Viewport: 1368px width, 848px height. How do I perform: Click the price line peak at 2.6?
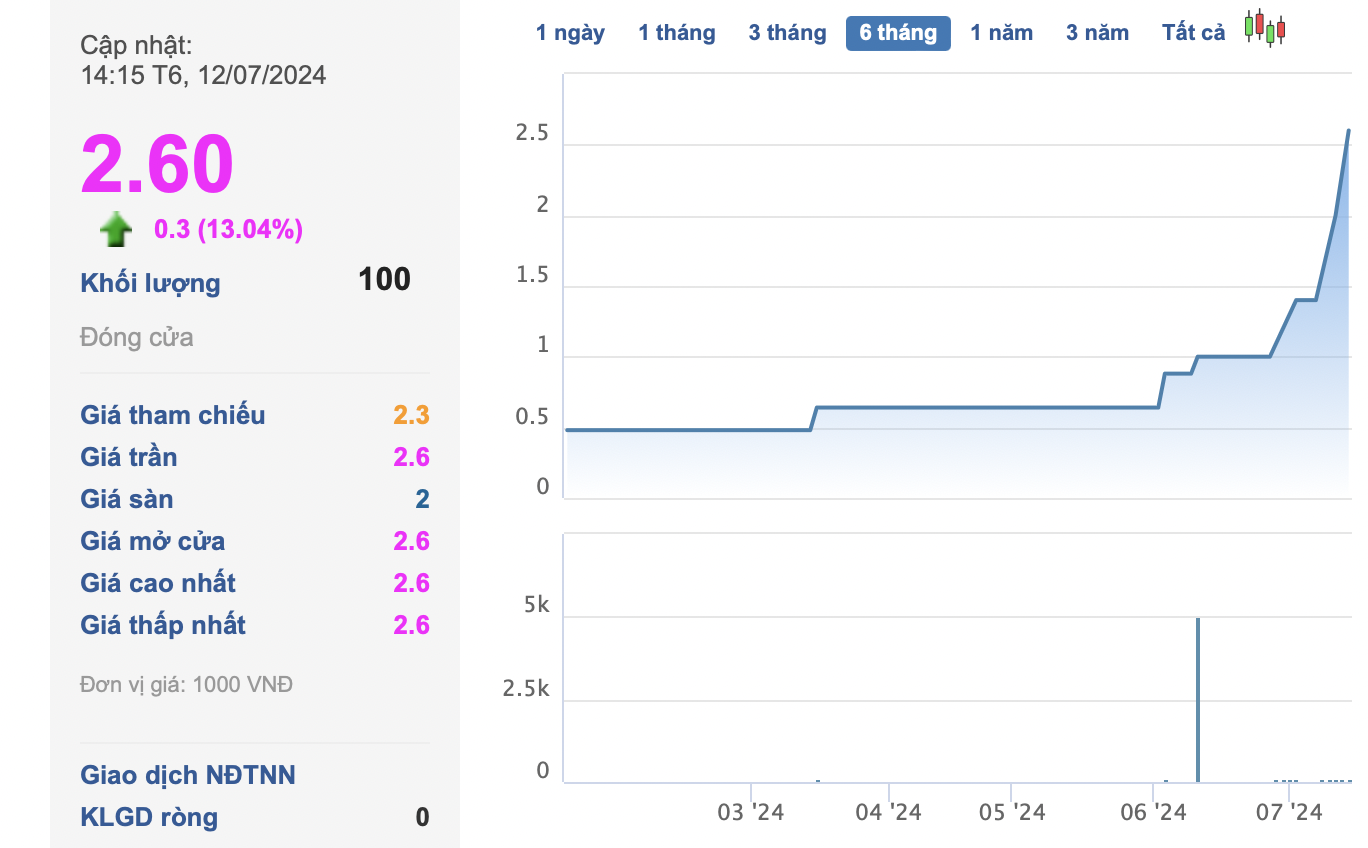1348,131
